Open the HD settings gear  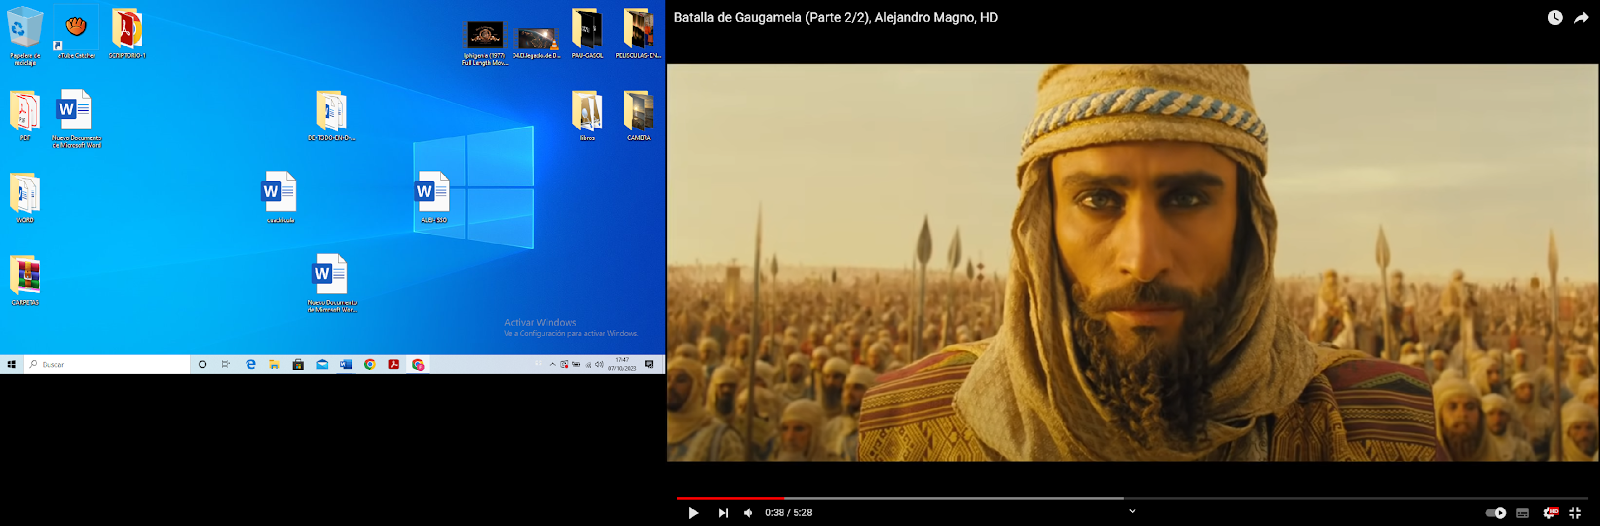[1550, 513]
